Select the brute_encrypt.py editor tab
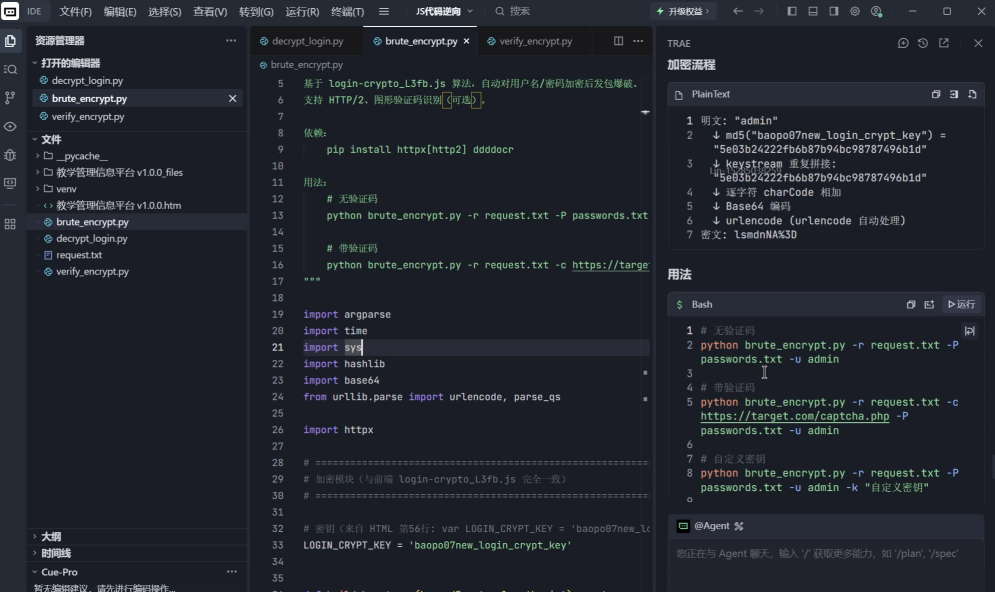This screenshot has width=995, height=592. point(419,41)
